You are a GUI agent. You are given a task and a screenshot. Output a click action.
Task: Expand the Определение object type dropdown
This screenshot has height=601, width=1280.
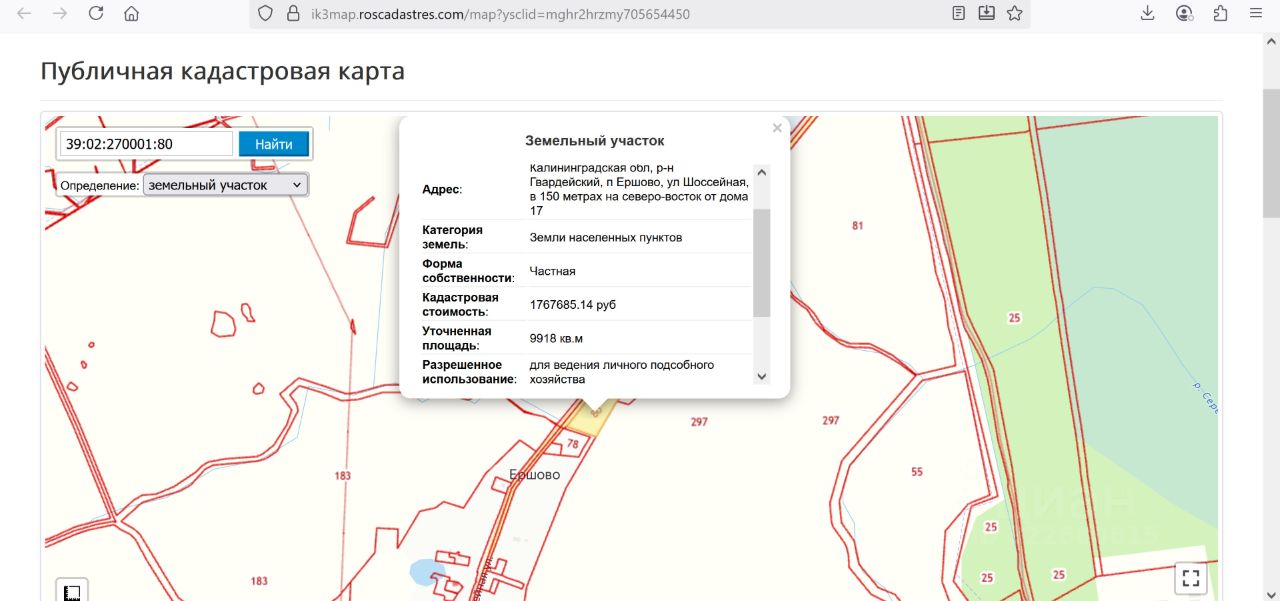pyautogui.click(x=226, y=185)
